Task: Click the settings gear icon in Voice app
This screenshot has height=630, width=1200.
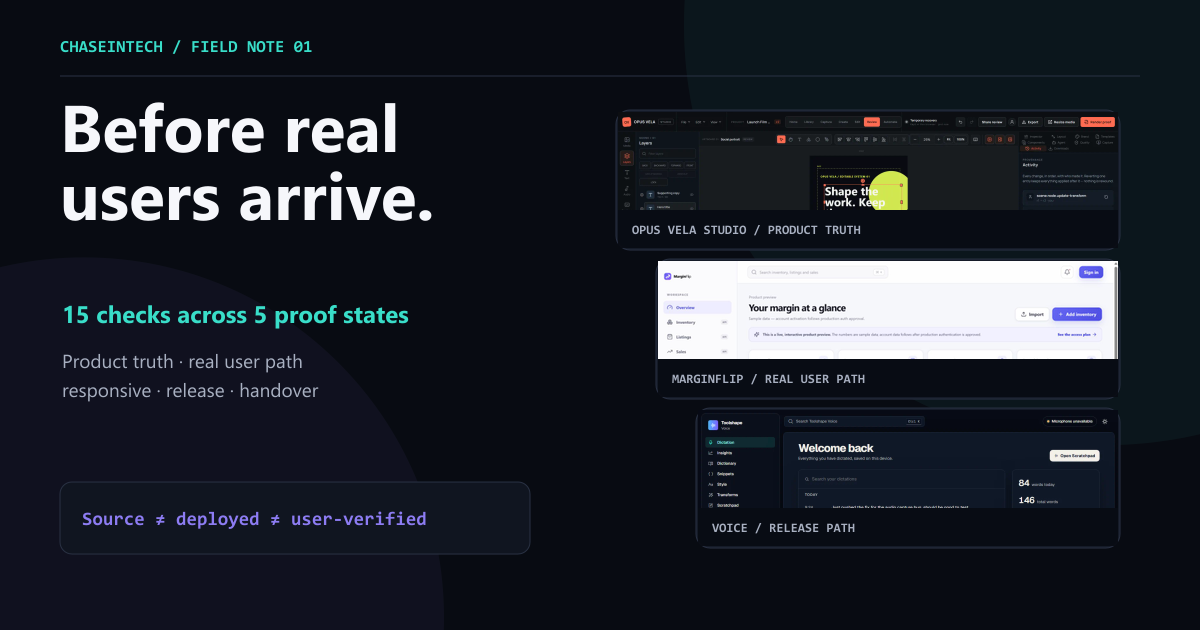Action: [1105, 421]
